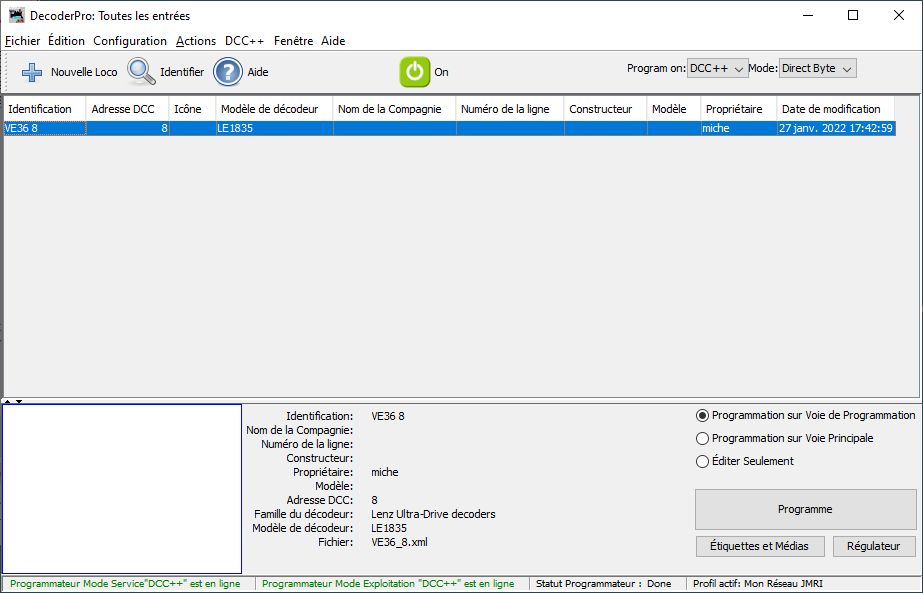Collapse the split pane with the up arrow
Image resolution: width=923 pixels, height=593 pixels.
tap(8, 401)
